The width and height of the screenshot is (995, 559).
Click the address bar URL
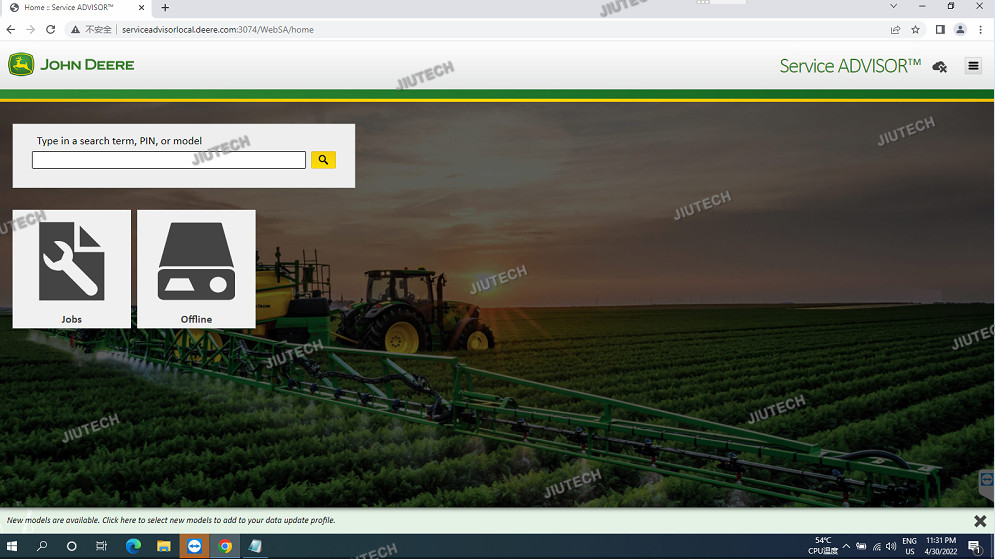[218, 29]
